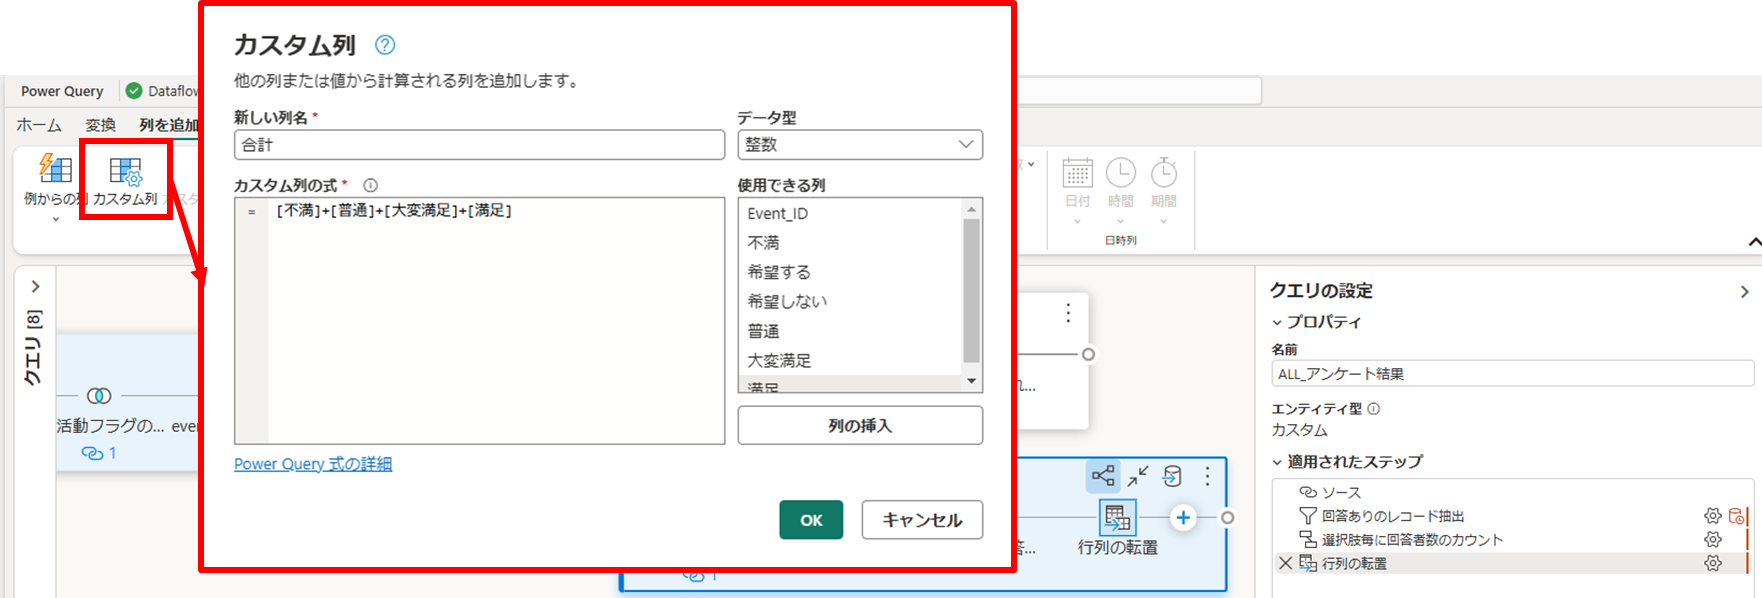The width and height of the screenshot is (1762, 598).
Task: Dismiss the dialog with キャンセル
Action: click(922, 520)
